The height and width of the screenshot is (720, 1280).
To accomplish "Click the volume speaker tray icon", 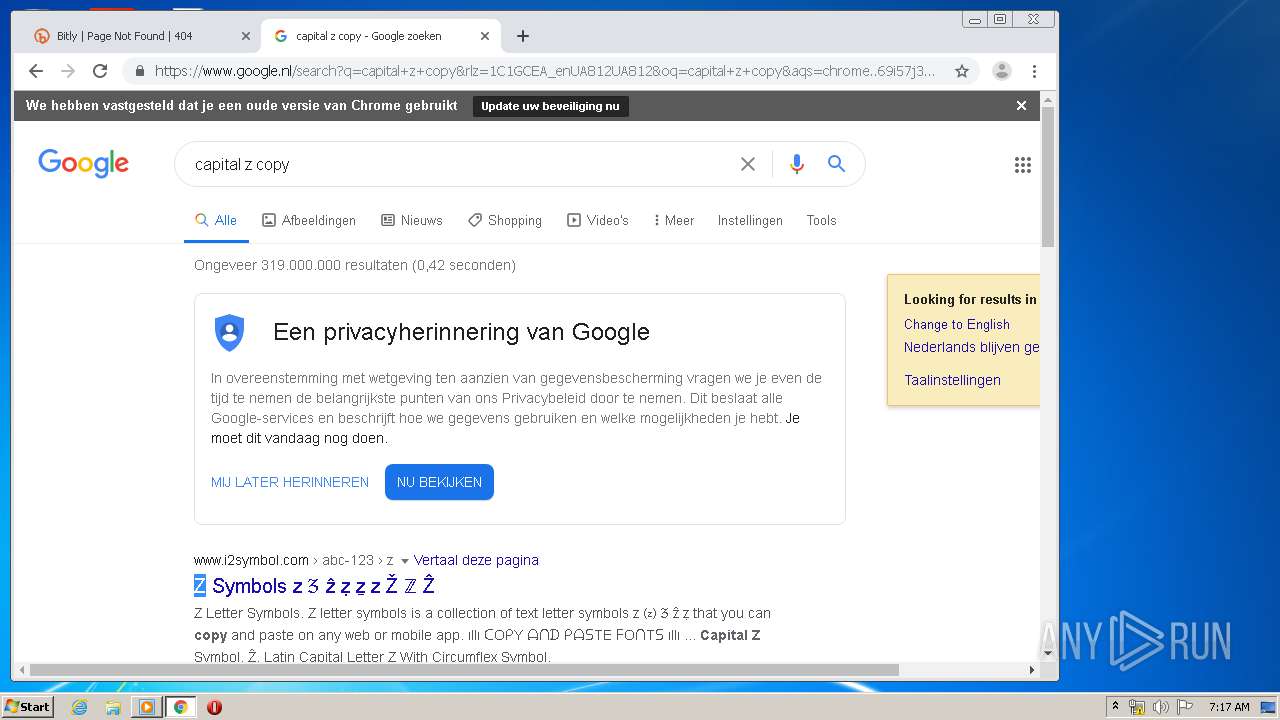I will 1161,707.
